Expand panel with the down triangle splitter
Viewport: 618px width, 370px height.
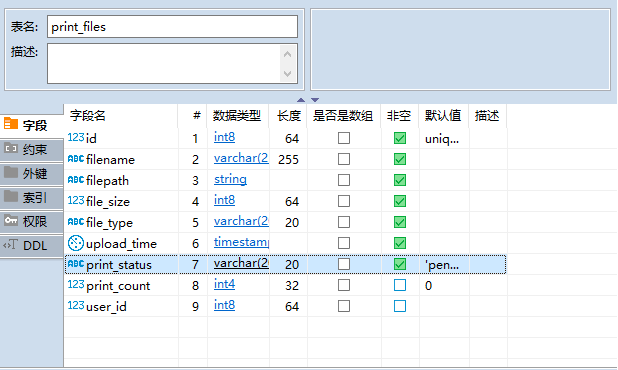(315, 100)
